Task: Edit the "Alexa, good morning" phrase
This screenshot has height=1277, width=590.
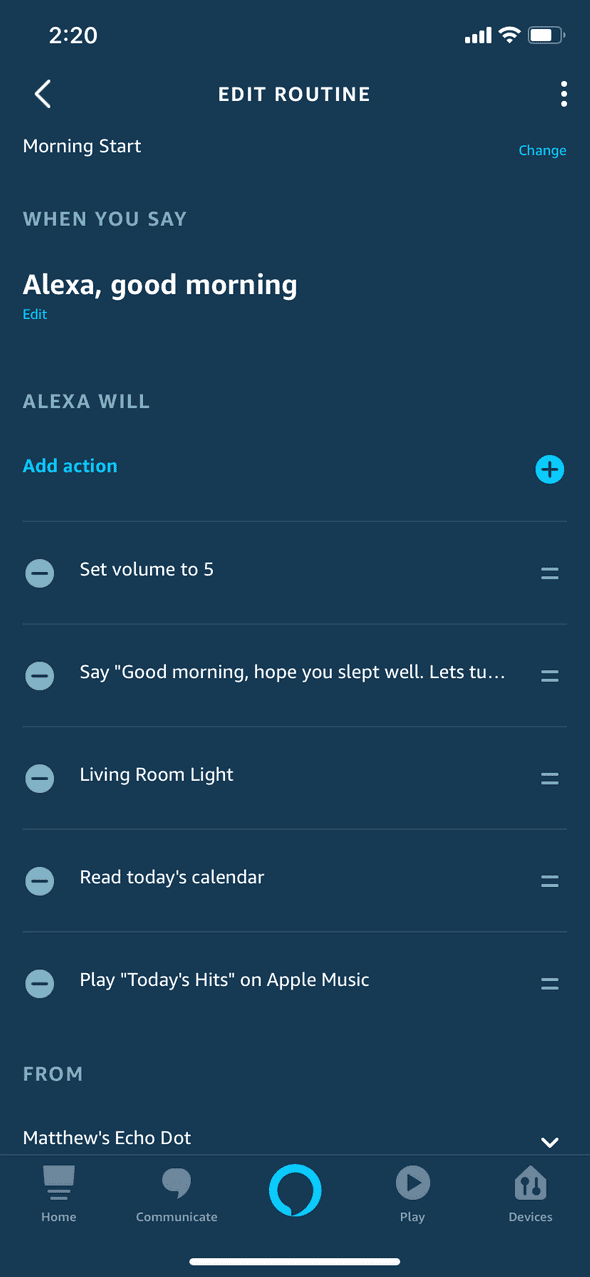Action: point(35,313)
